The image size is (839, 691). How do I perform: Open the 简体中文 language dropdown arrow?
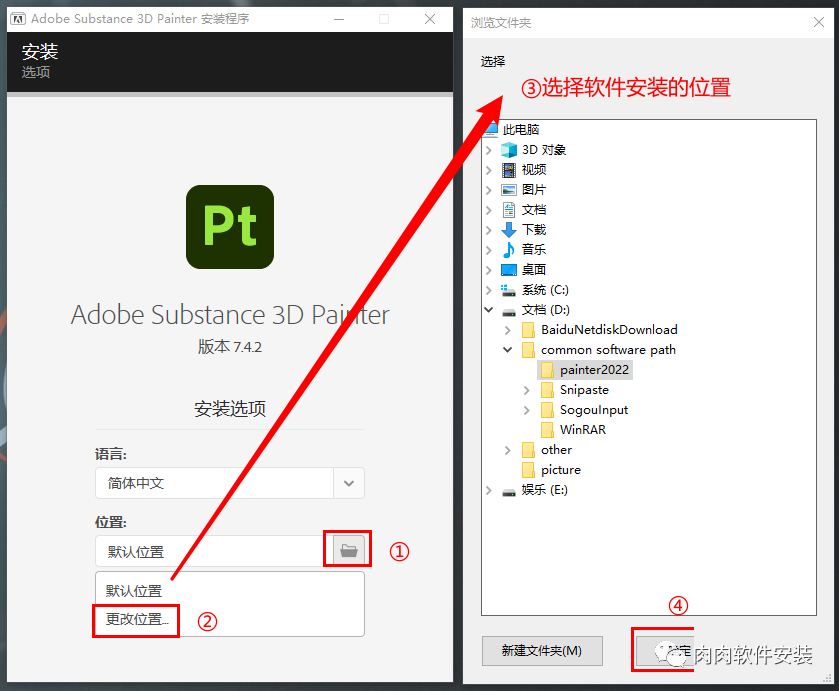pos(349,483)
